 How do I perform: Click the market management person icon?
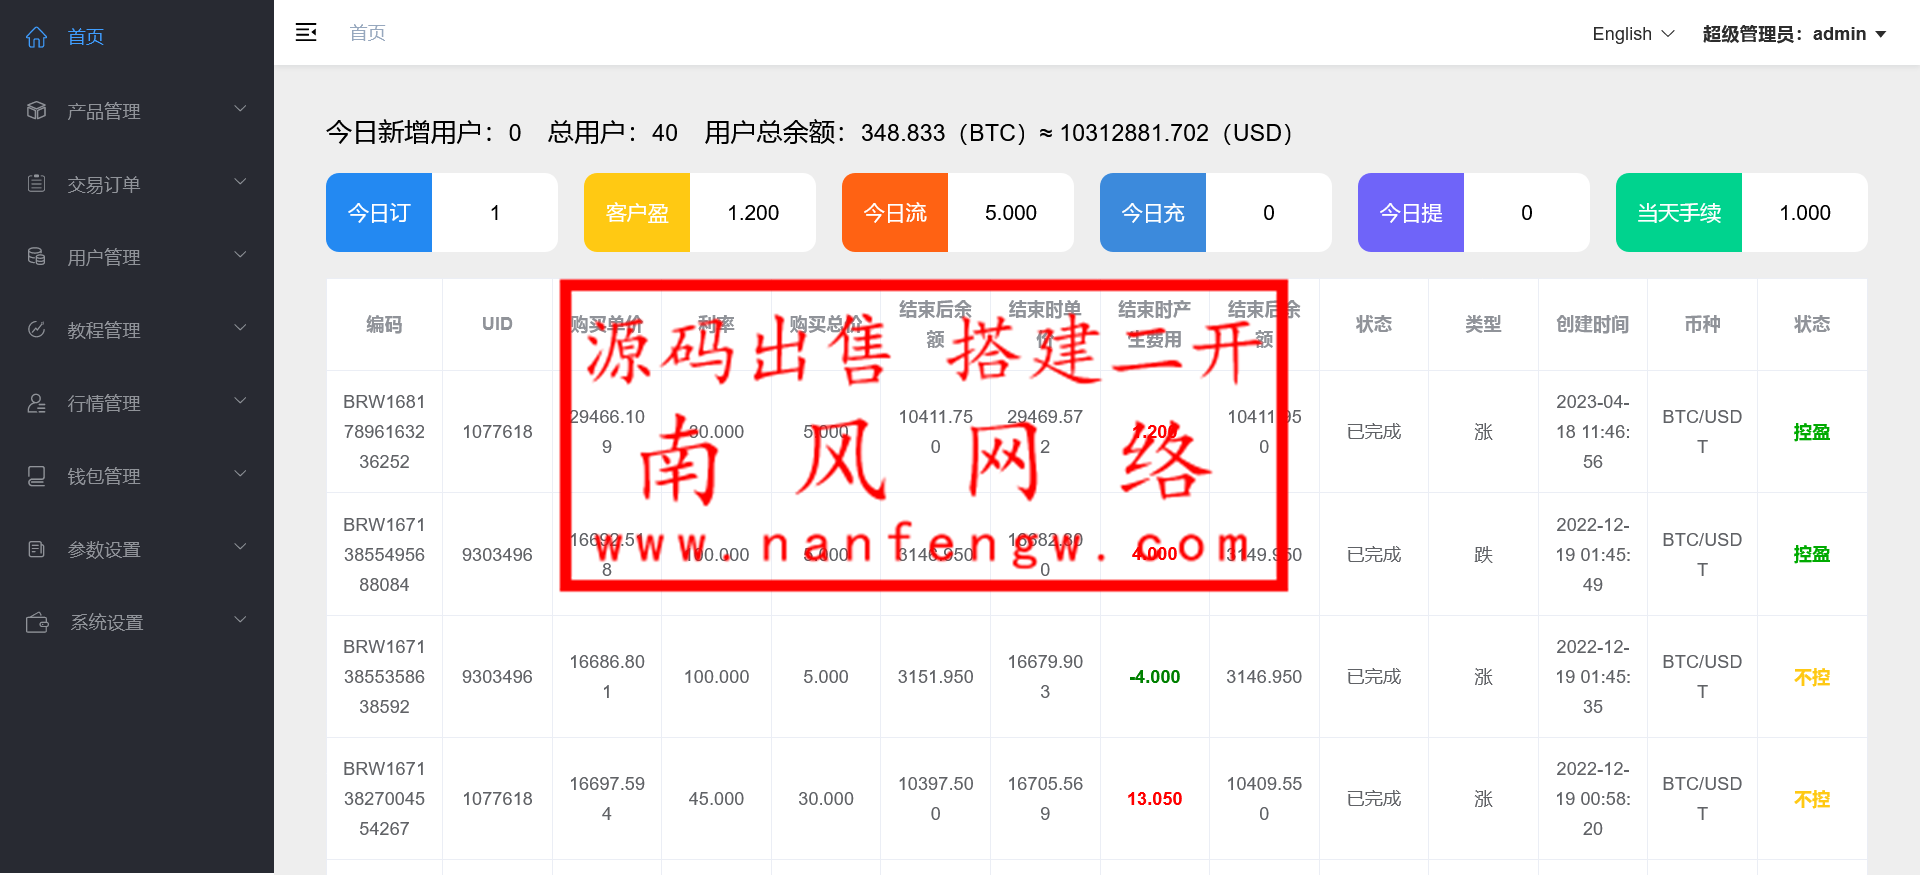coord(37,403)
